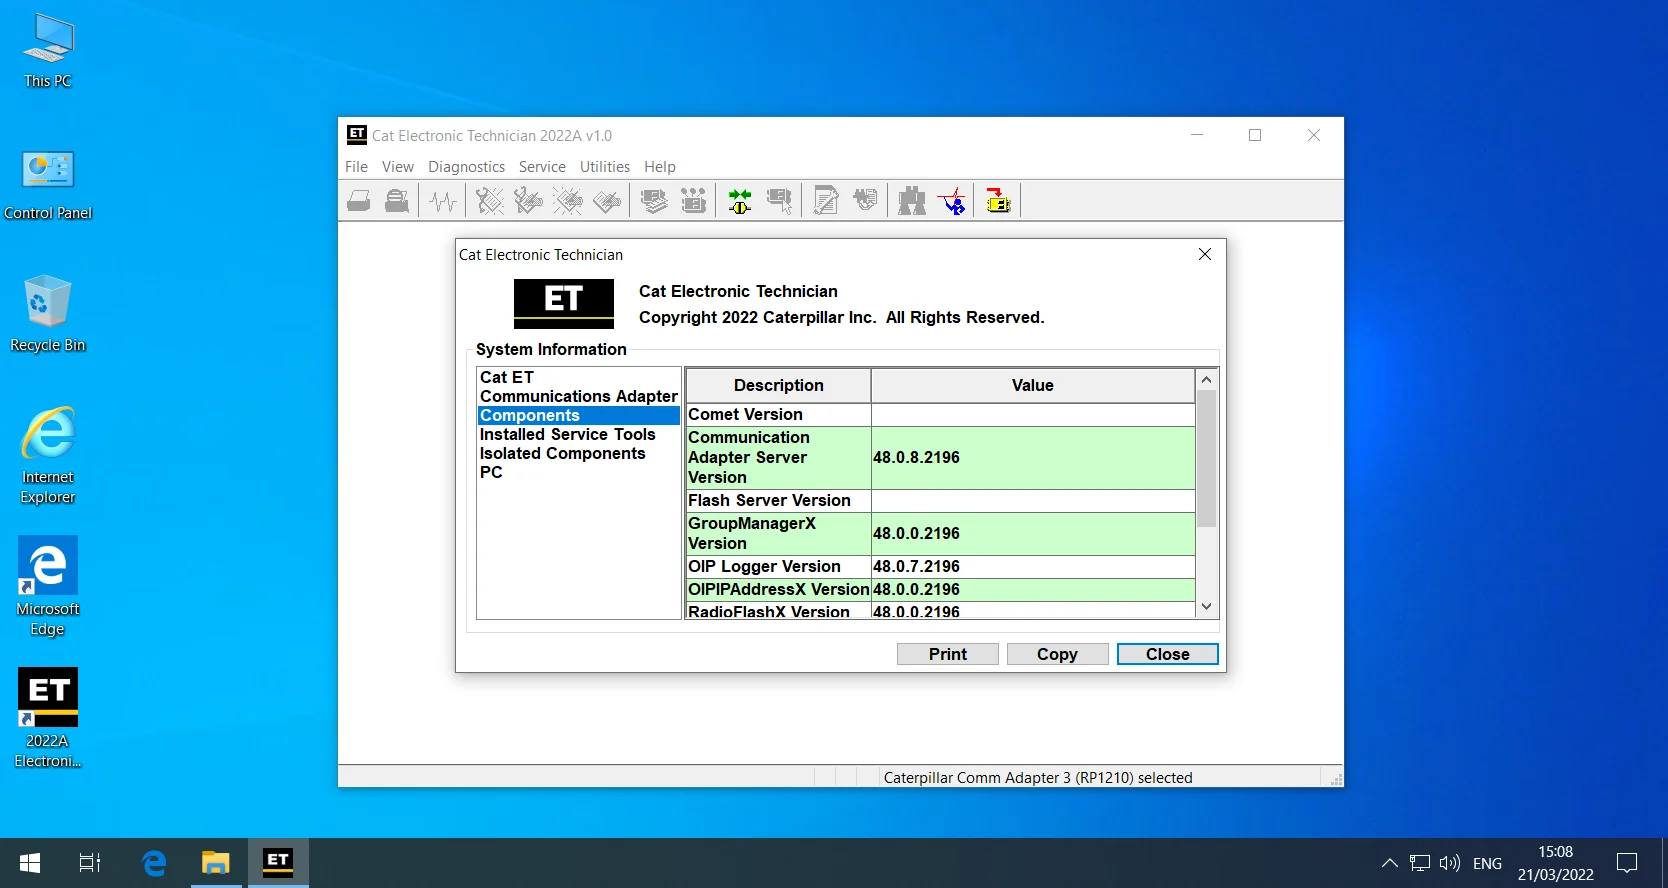Open the Service menu

[x=542, y=167]
